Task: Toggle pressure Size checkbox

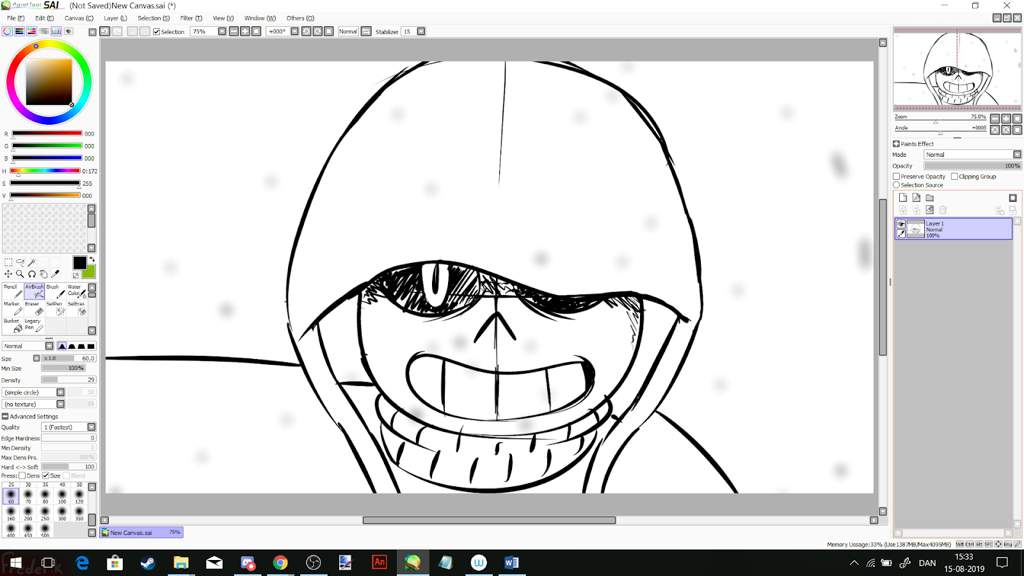Action: pyautogui.click(x=46, y=475)
